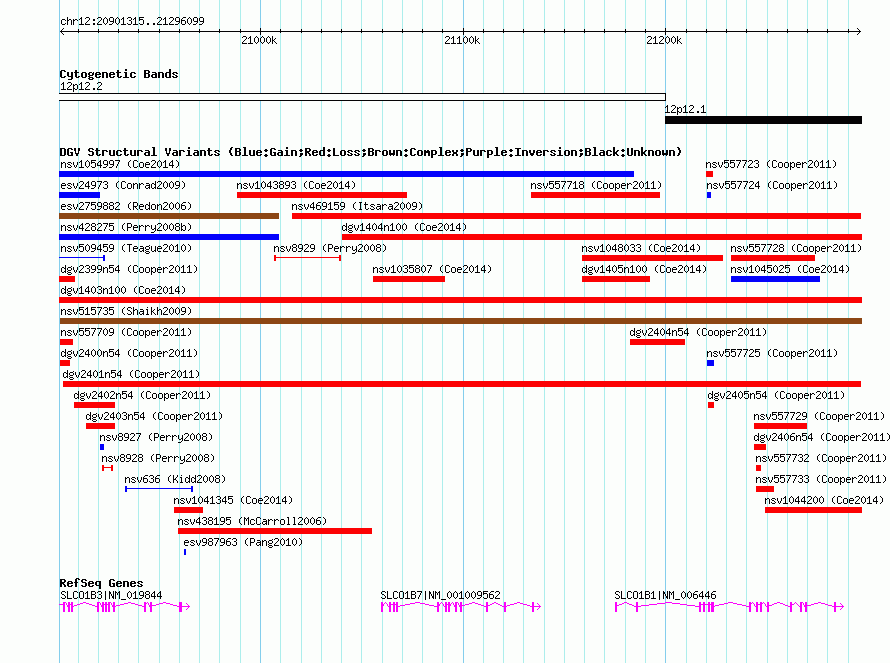Click the nsv469159 (Itsara2009) label

[x=357, y=206]
